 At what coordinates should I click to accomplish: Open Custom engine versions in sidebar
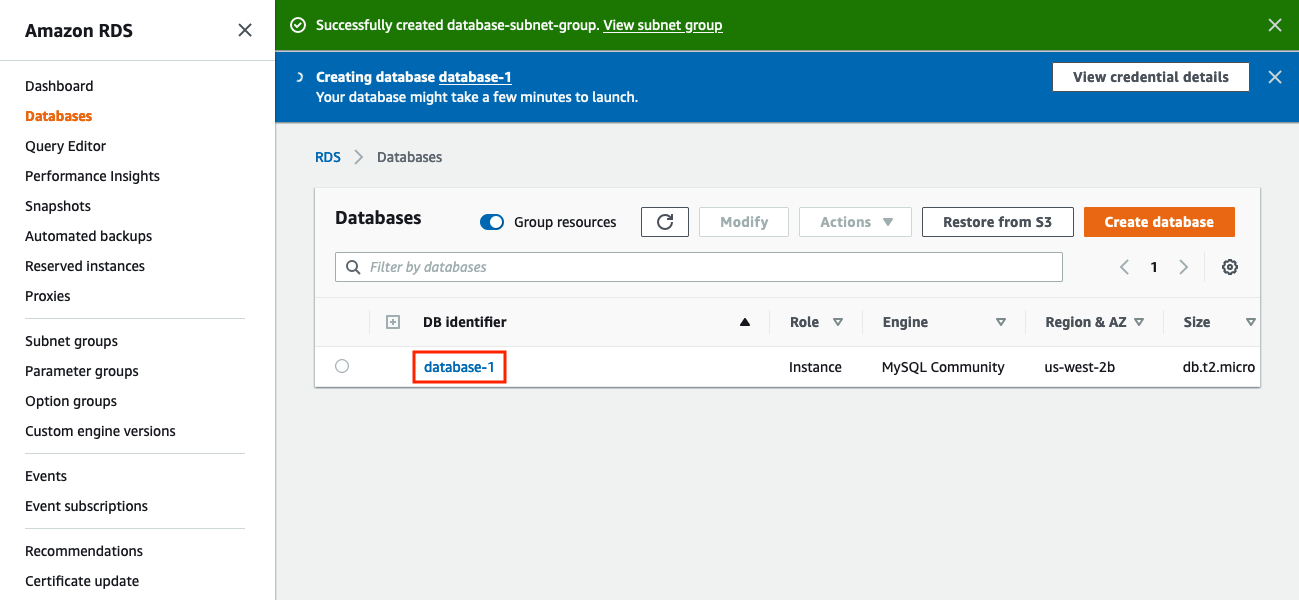[100, 431]
